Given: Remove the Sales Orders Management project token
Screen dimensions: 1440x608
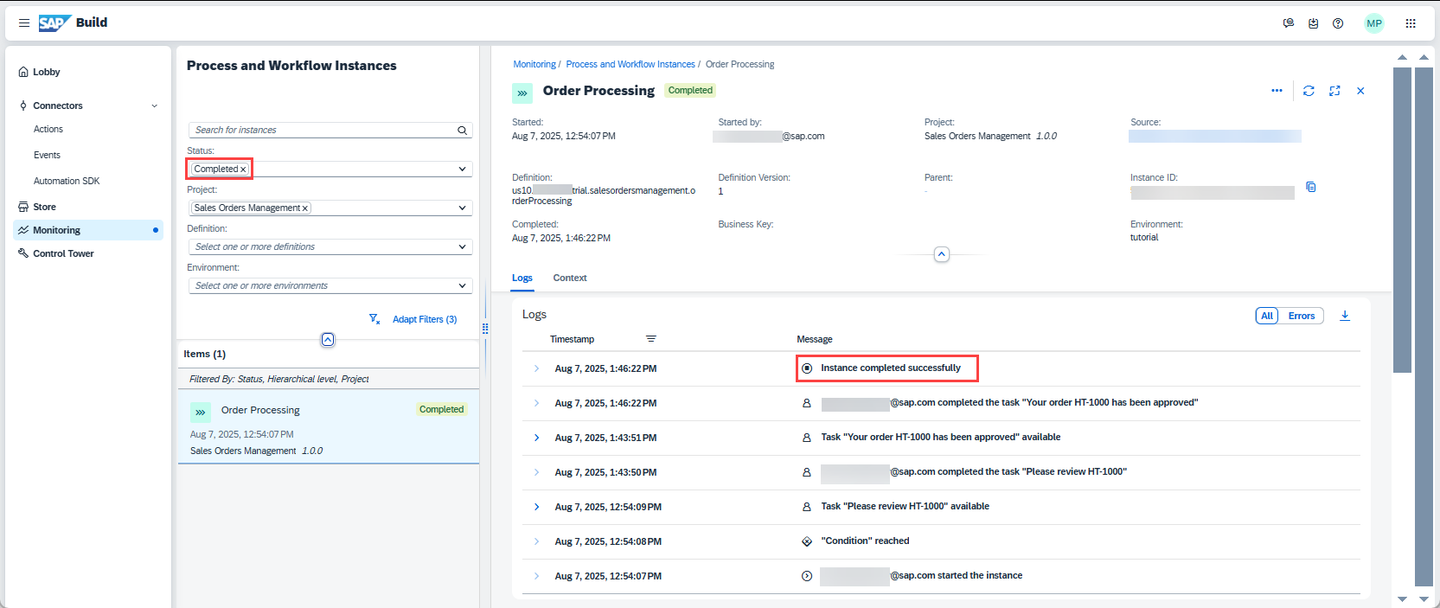Looking at the screenshot, I should 305,208.
